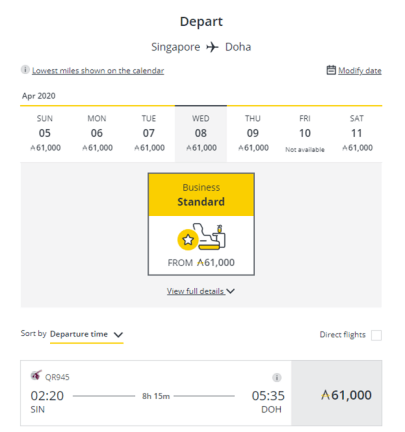Click the calendar icon next to Modify date
Viewport: 405px width, 432px height.
331,70
